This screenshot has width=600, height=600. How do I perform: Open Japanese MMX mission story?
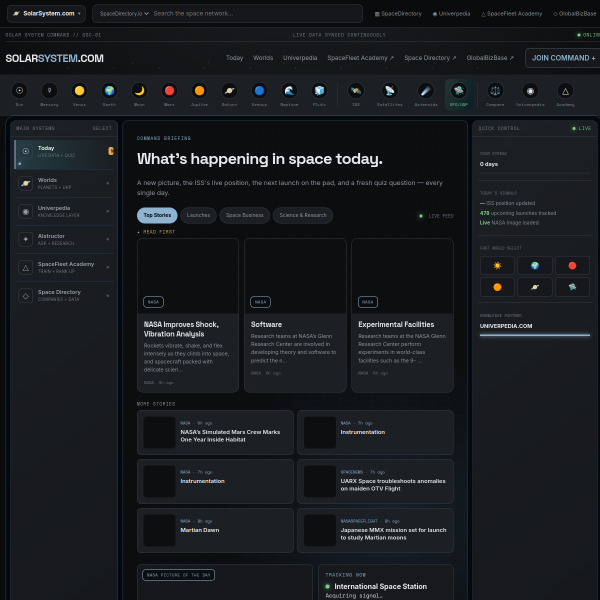point(375,530)
